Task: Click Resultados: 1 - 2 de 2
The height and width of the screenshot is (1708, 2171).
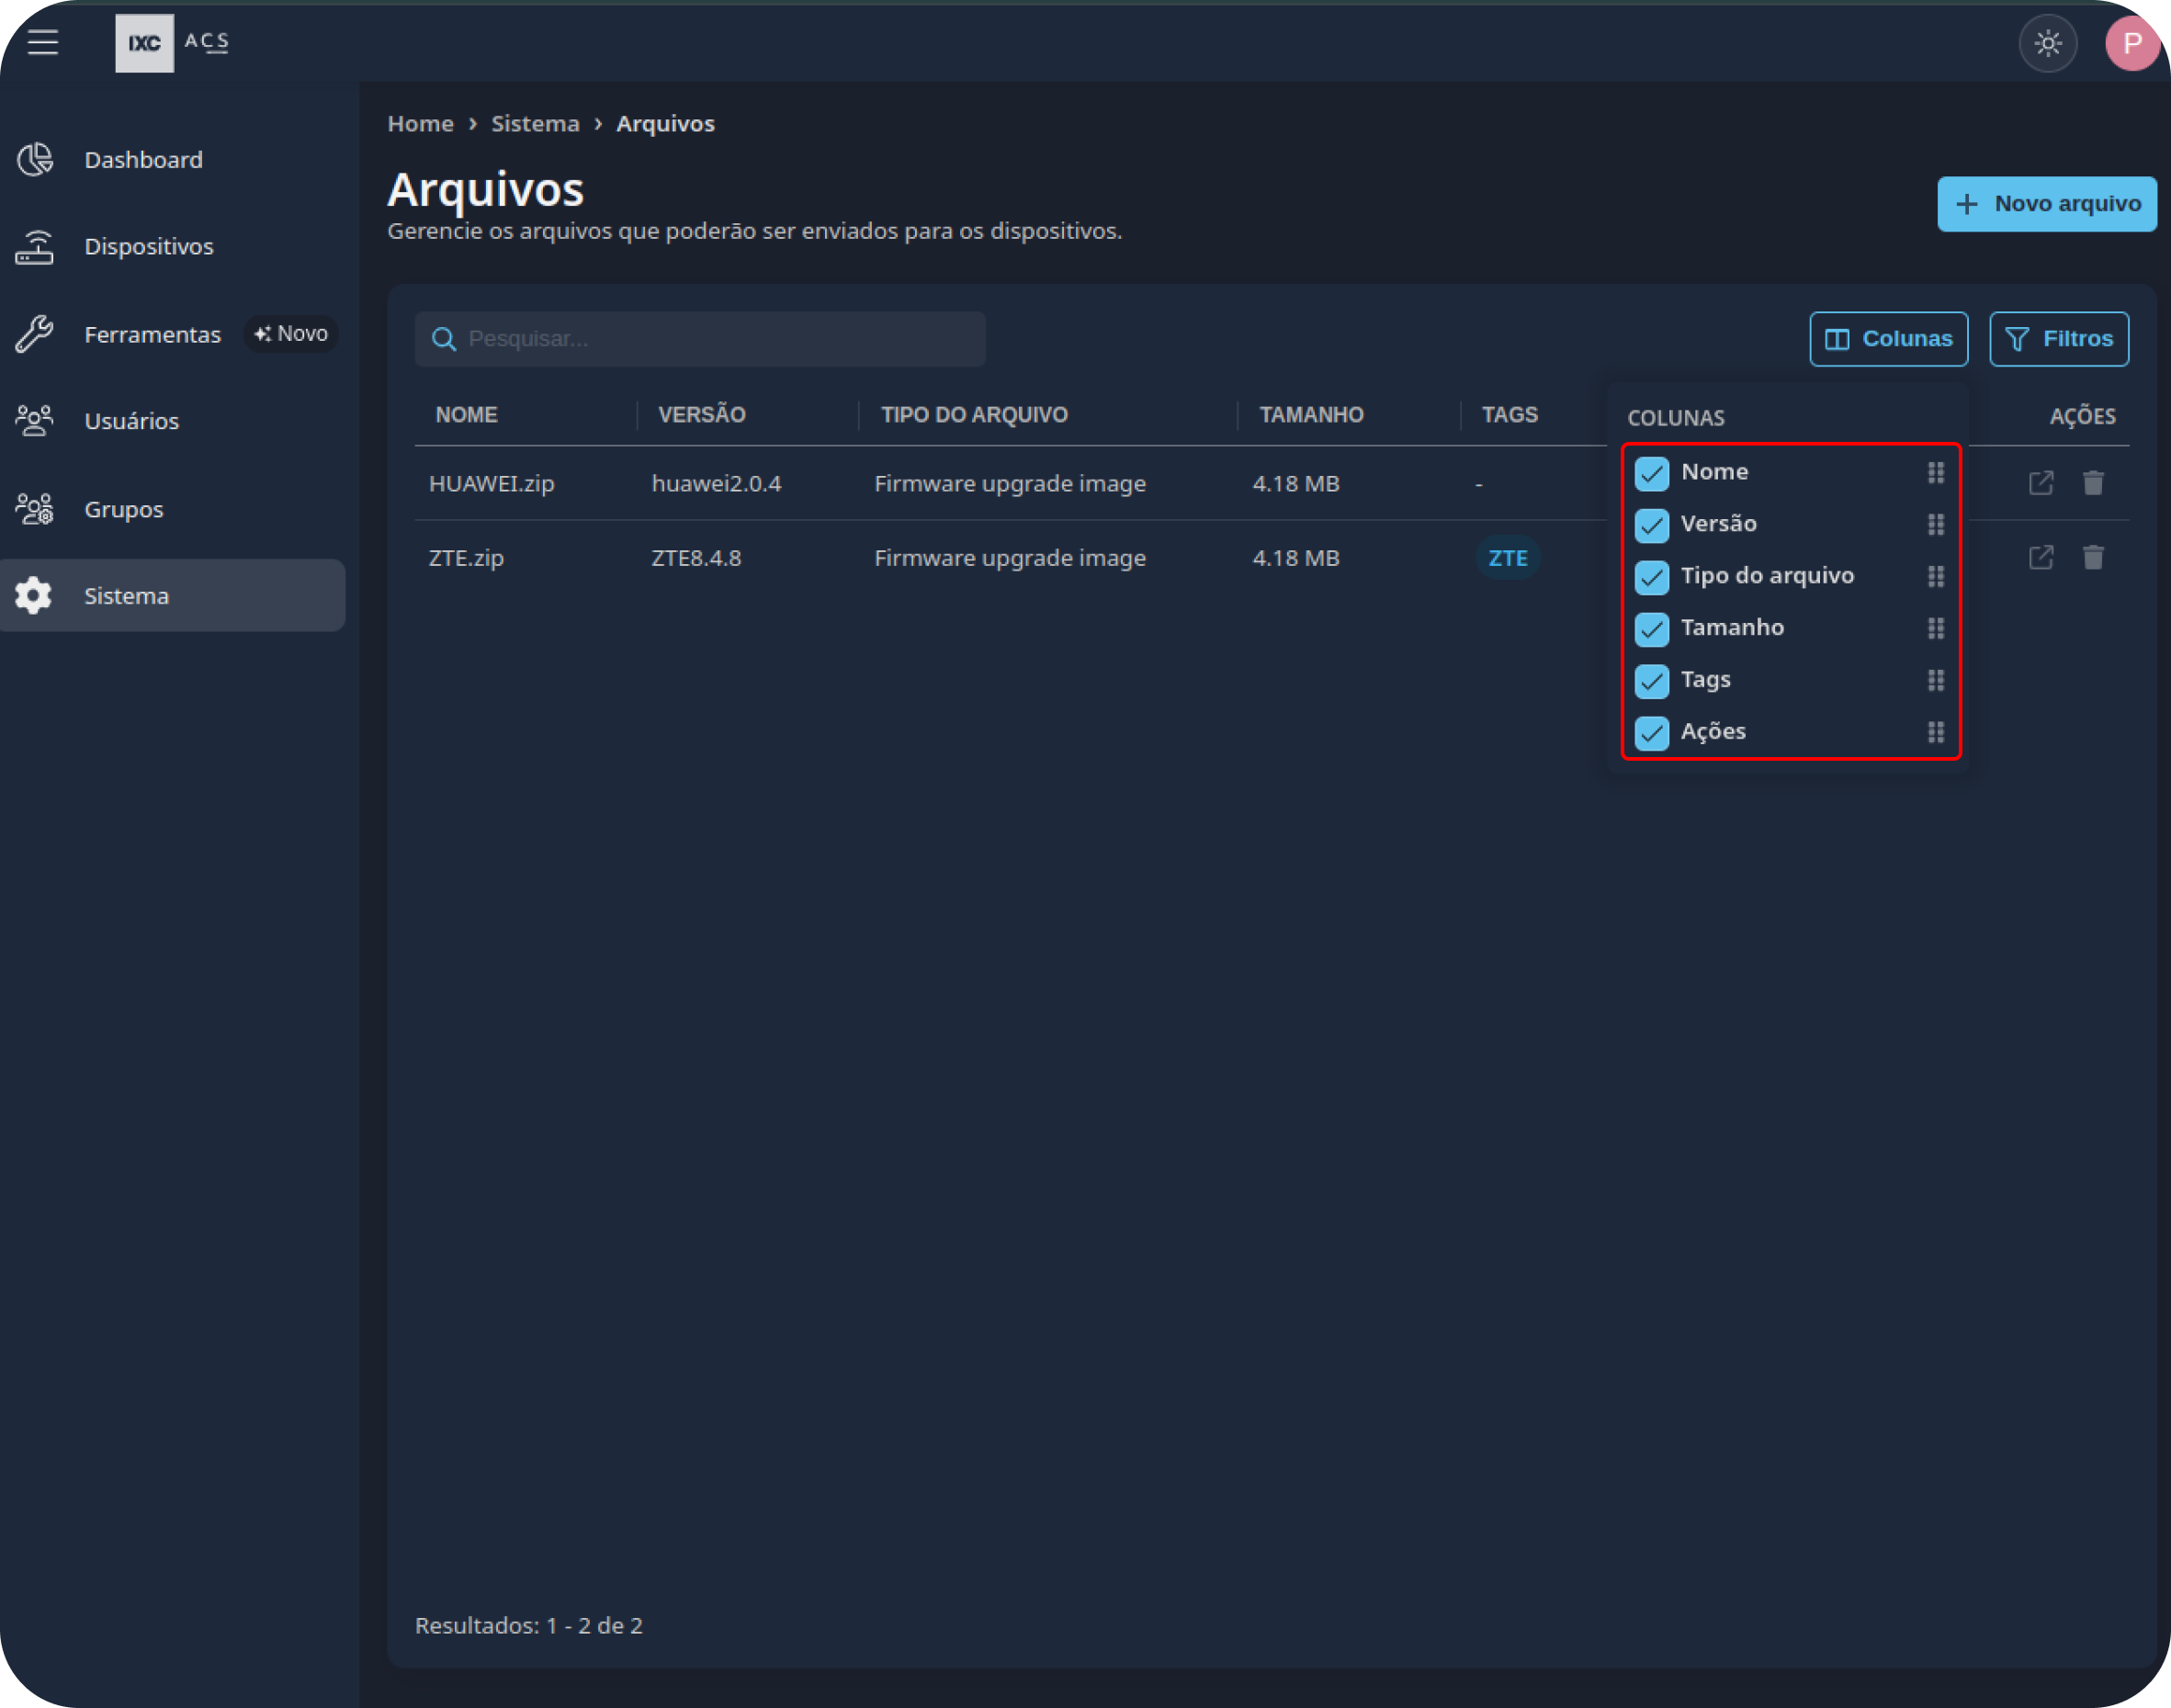Action: (x=528, y=1626)
